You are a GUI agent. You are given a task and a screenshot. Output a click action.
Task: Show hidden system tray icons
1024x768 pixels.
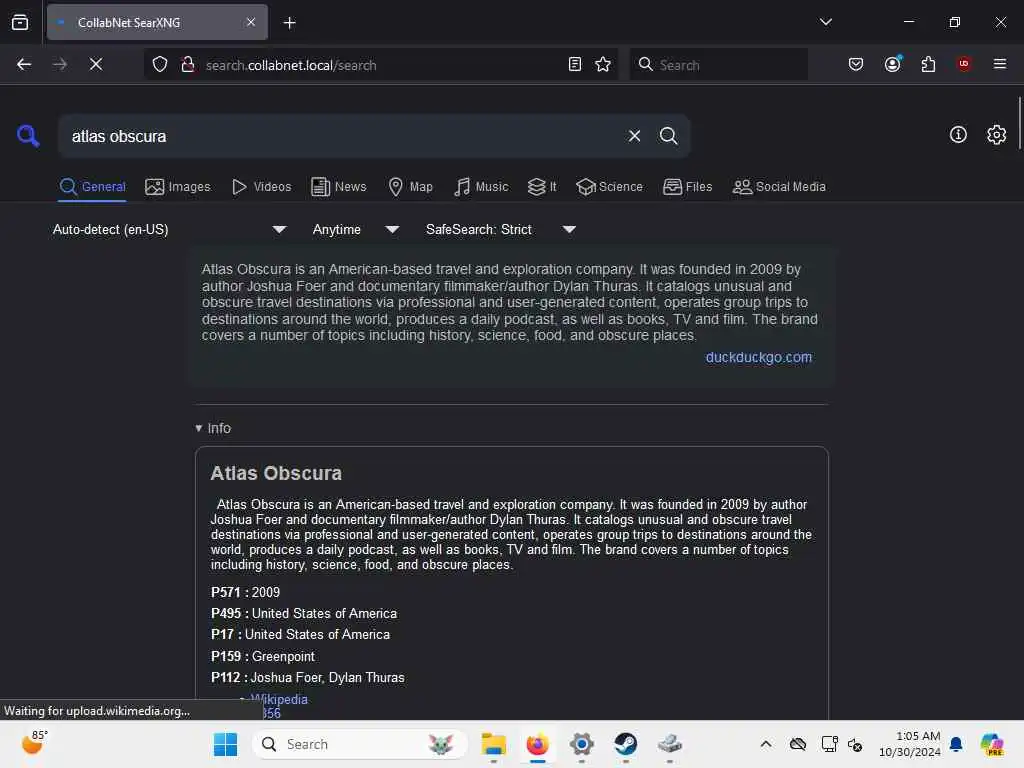(x=765, y=744)
